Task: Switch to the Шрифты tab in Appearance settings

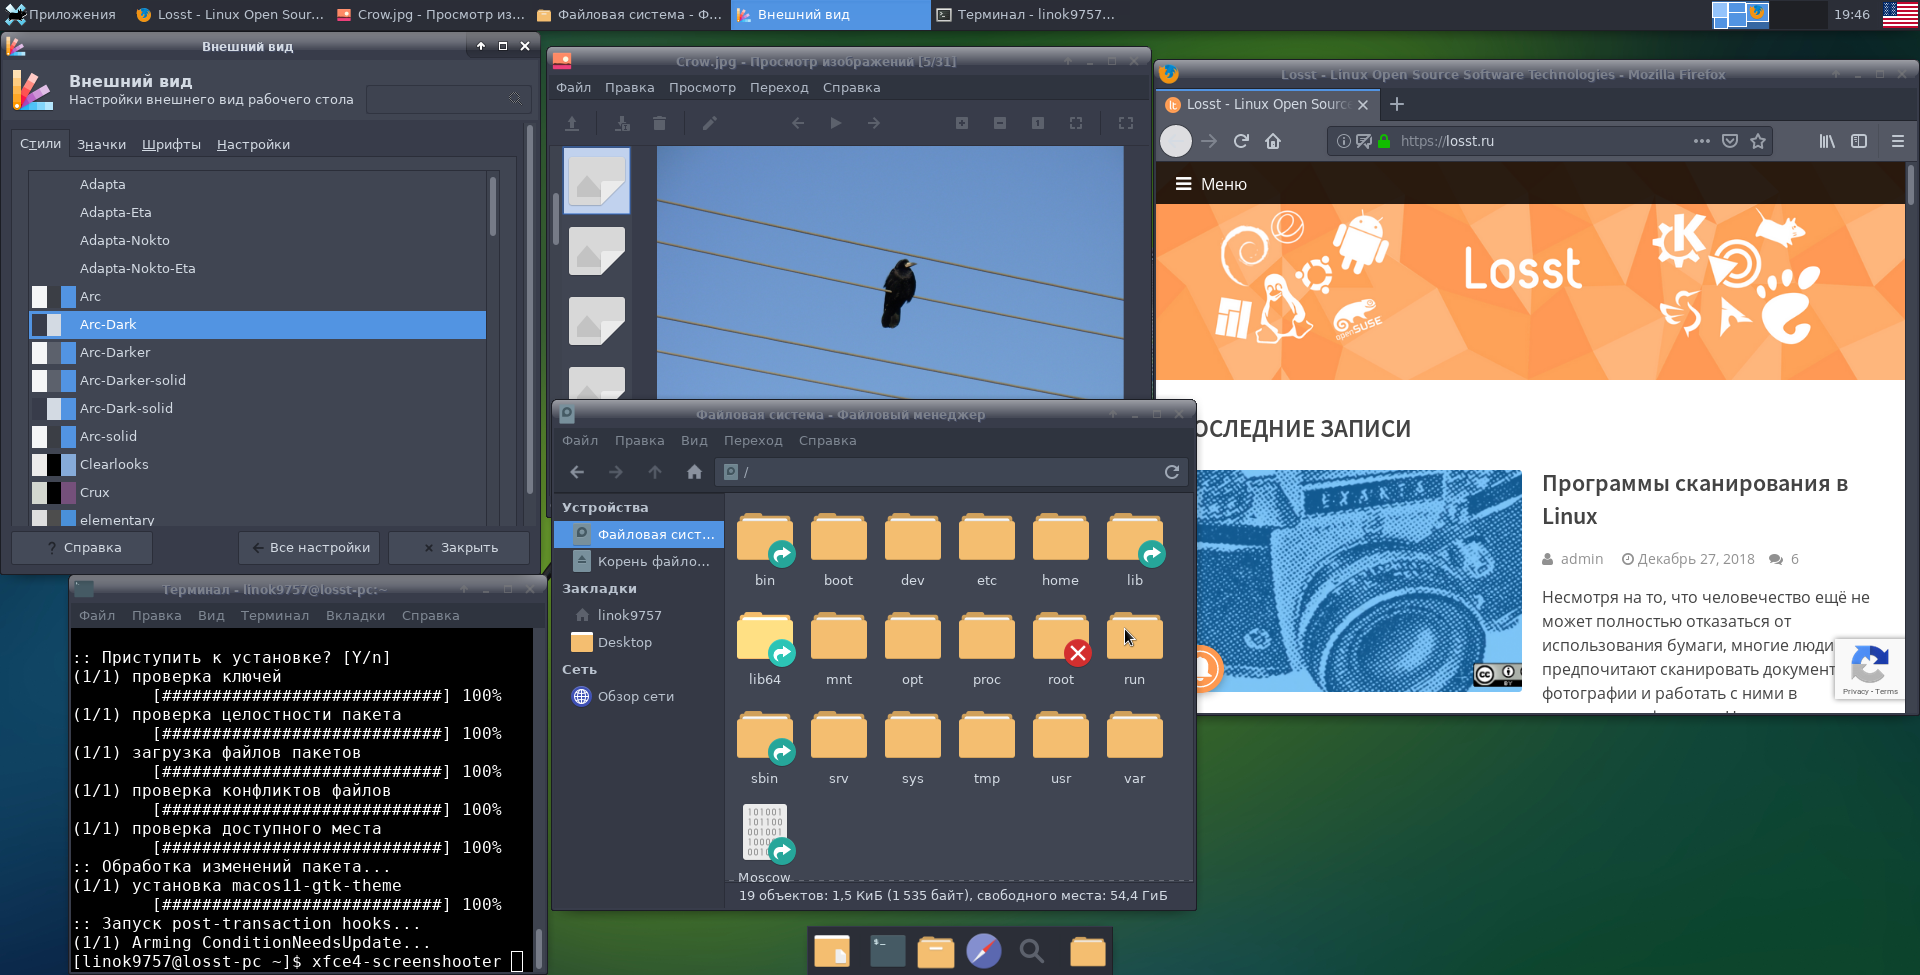Action: 170,144
